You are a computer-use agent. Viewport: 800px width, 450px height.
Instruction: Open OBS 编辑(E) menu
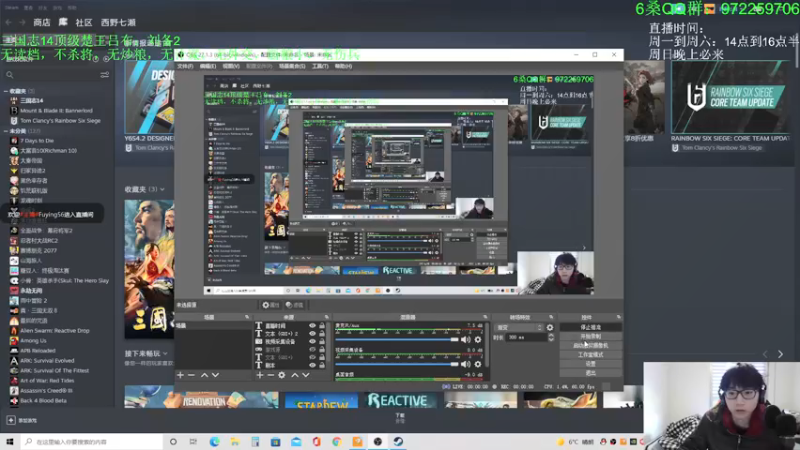208,66
